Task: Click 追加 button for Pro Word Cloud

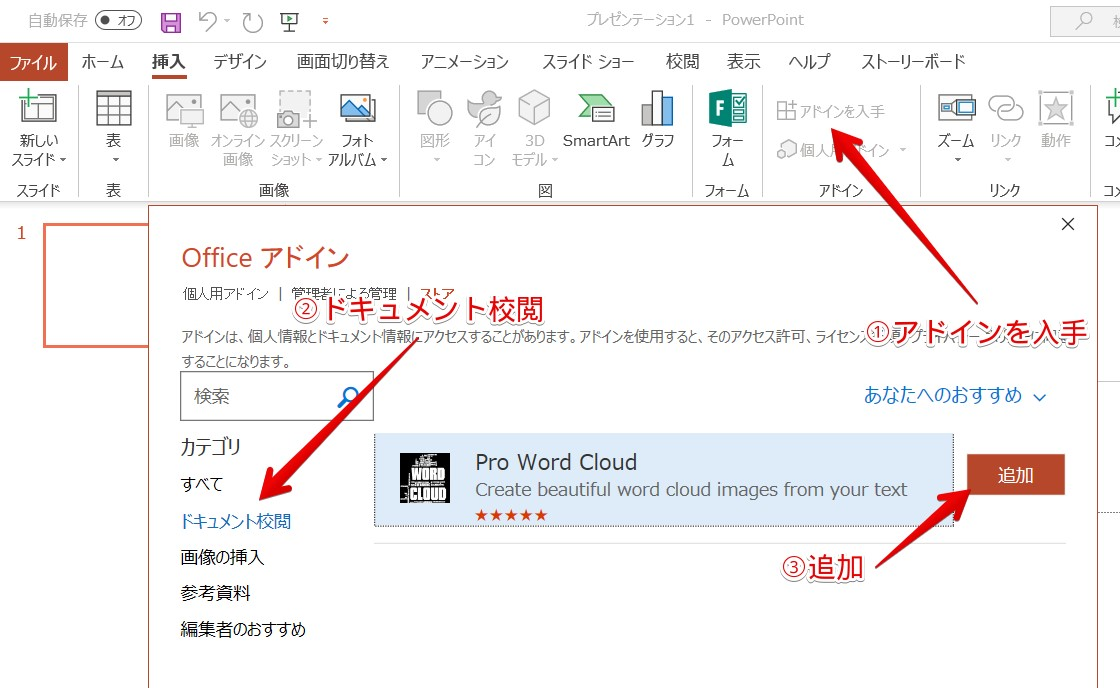Action: point(1016,474)
